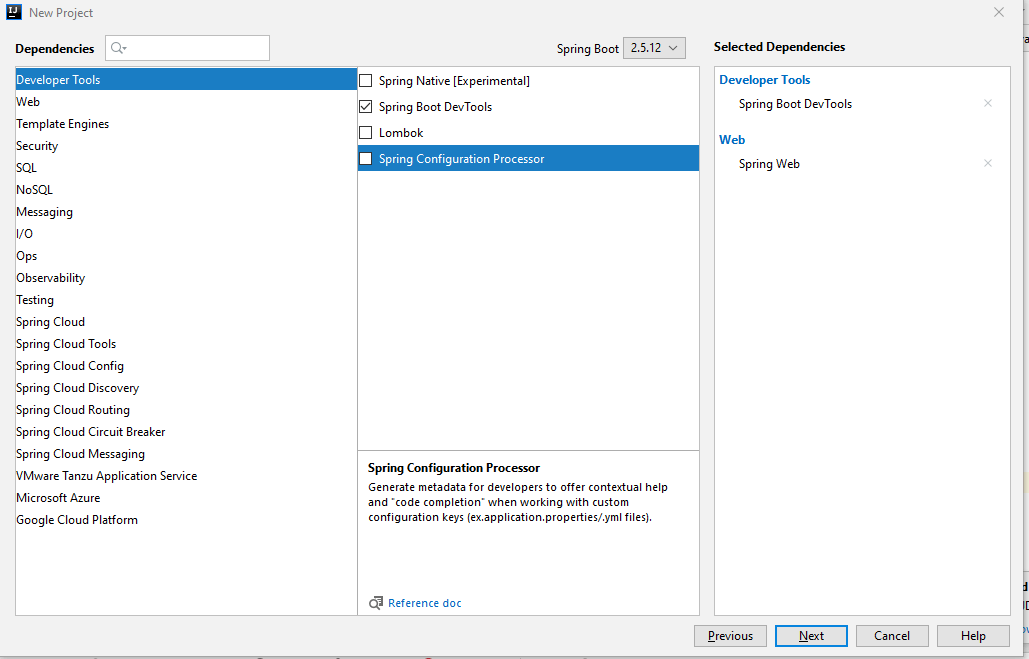This screenshot has width=1029, height=659.
Task: Uncheck the Spring Boot DevTools checkbox
Action: [366, 106]
